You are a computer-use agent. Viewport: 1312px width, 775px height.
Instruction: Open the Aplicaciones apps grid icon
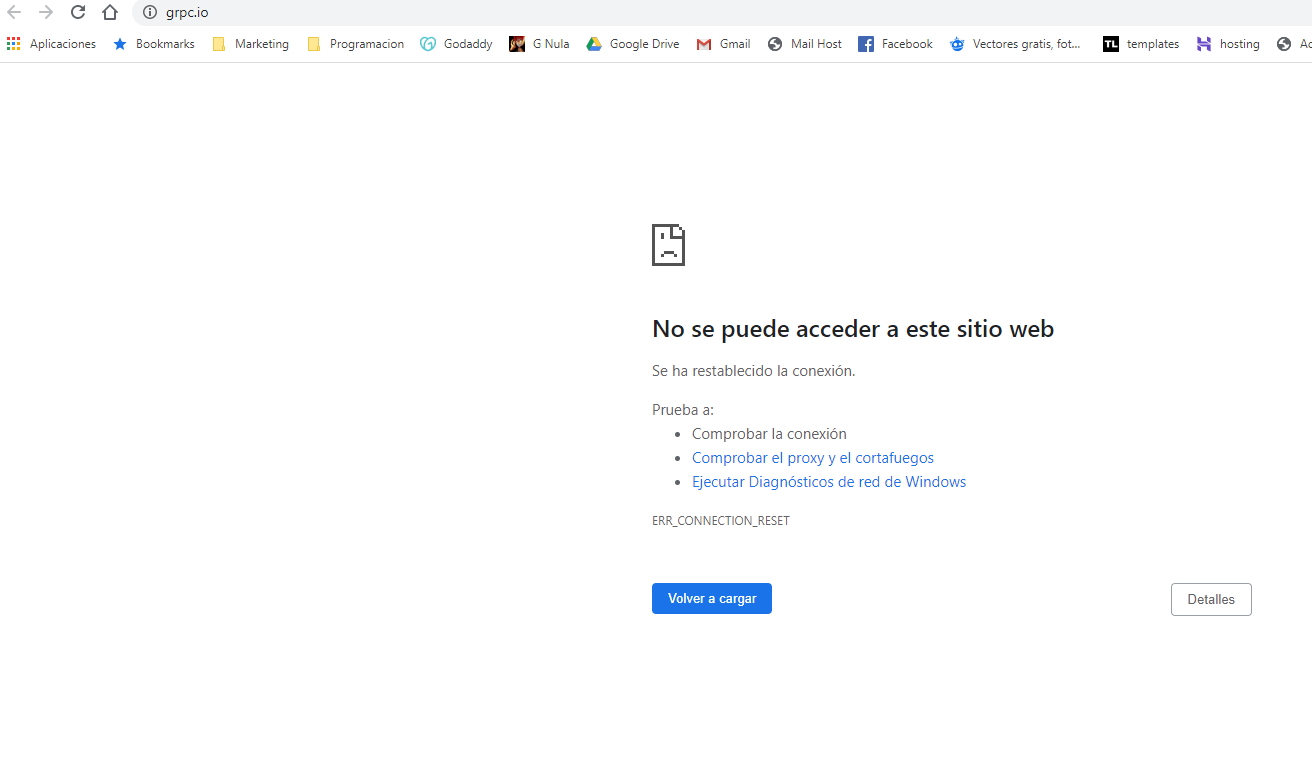pyautogui.click(x=51, y=44)
